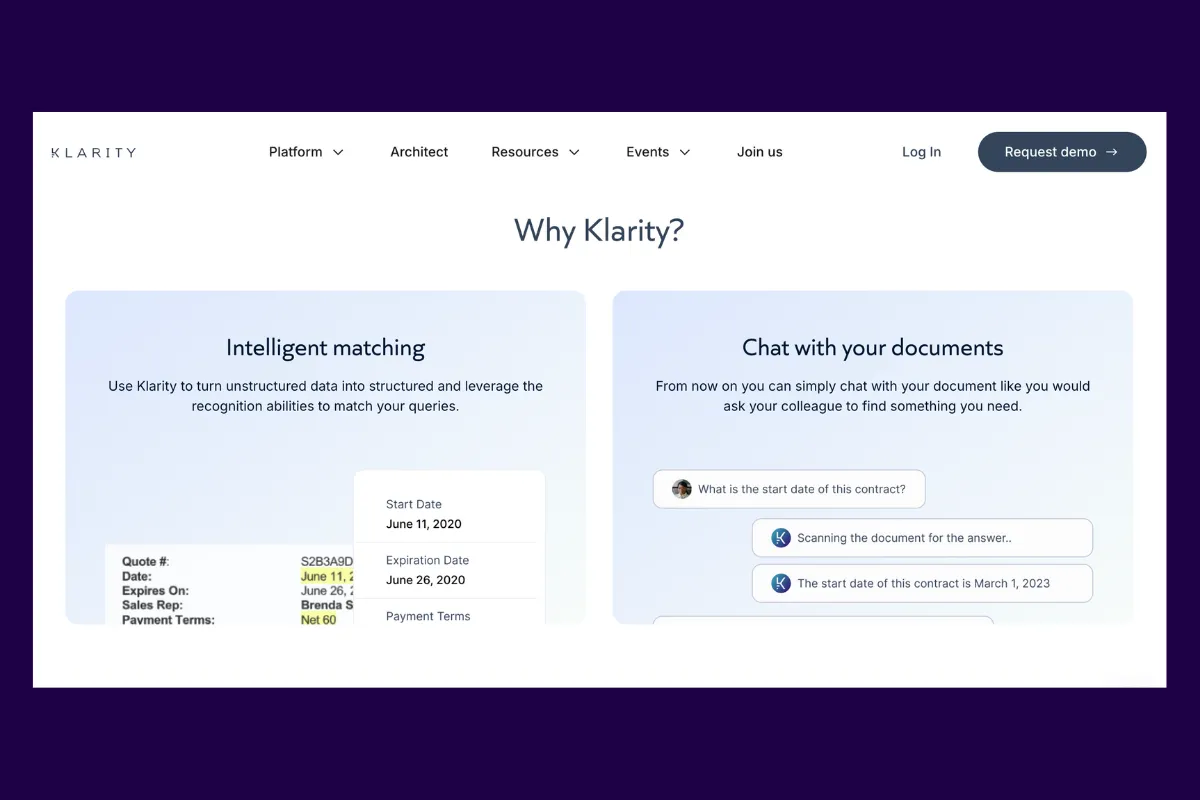1200x800 pixels.
Task: Click the Start Date label in the panel
Action: [414, 505]
